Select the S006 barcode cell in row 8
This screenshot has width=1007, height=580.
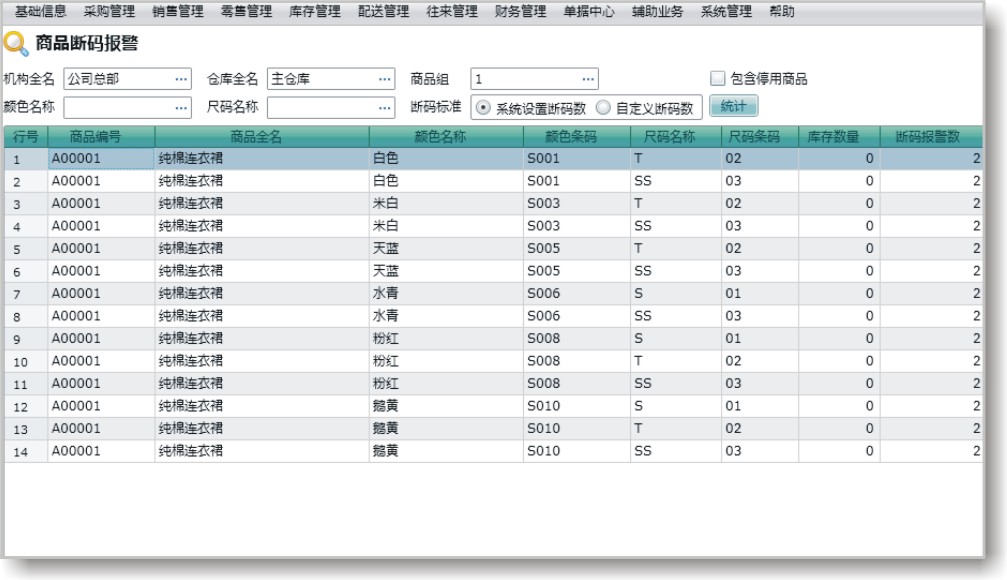tap(576, 316)
